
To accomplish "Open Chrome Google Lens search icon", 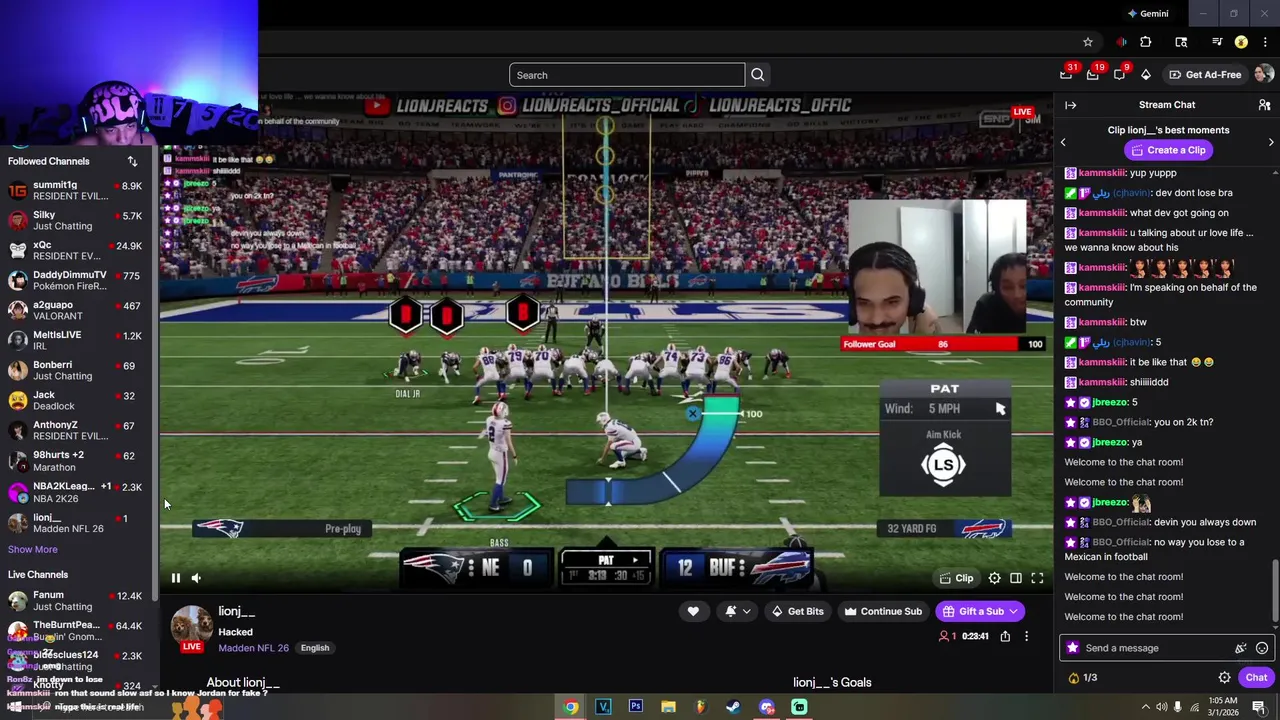I will click(1181, 42).
